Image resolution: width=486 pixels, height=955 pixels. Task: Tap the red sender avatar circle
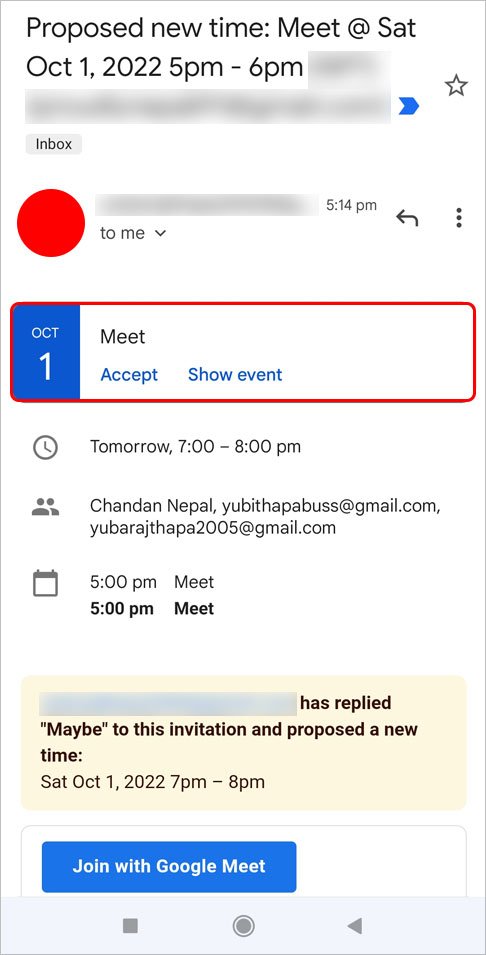tap(51, 222)
